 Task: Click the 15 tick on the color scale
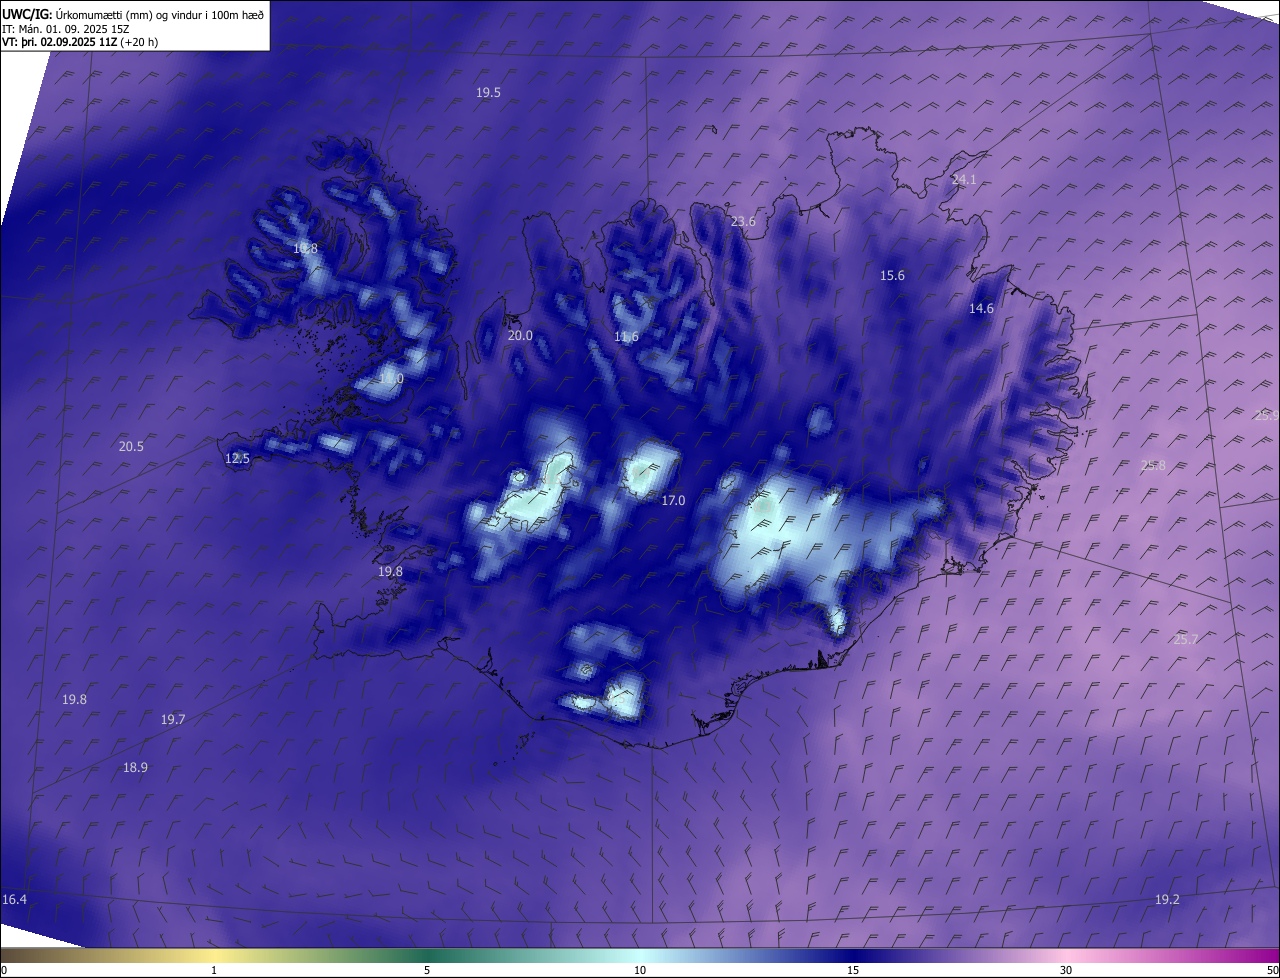click(x=853, y=970)
